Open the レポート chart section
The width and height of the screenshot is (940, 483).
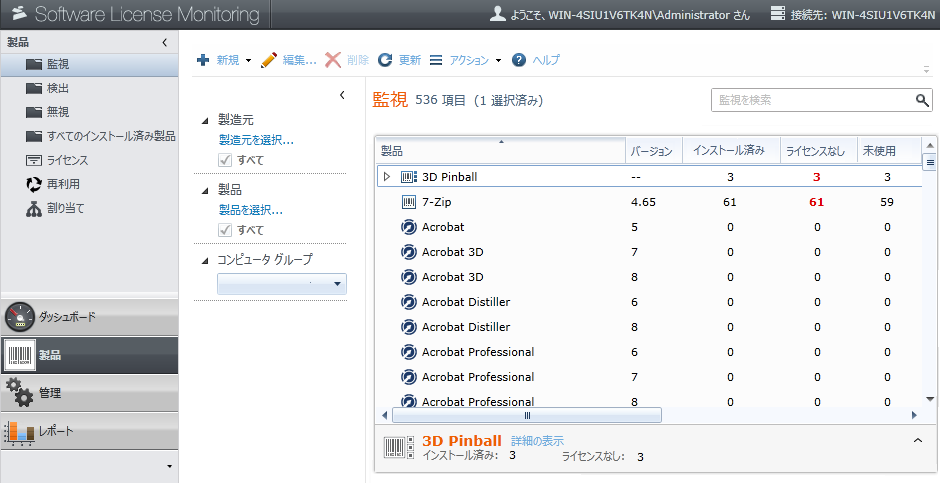point(88,431)
